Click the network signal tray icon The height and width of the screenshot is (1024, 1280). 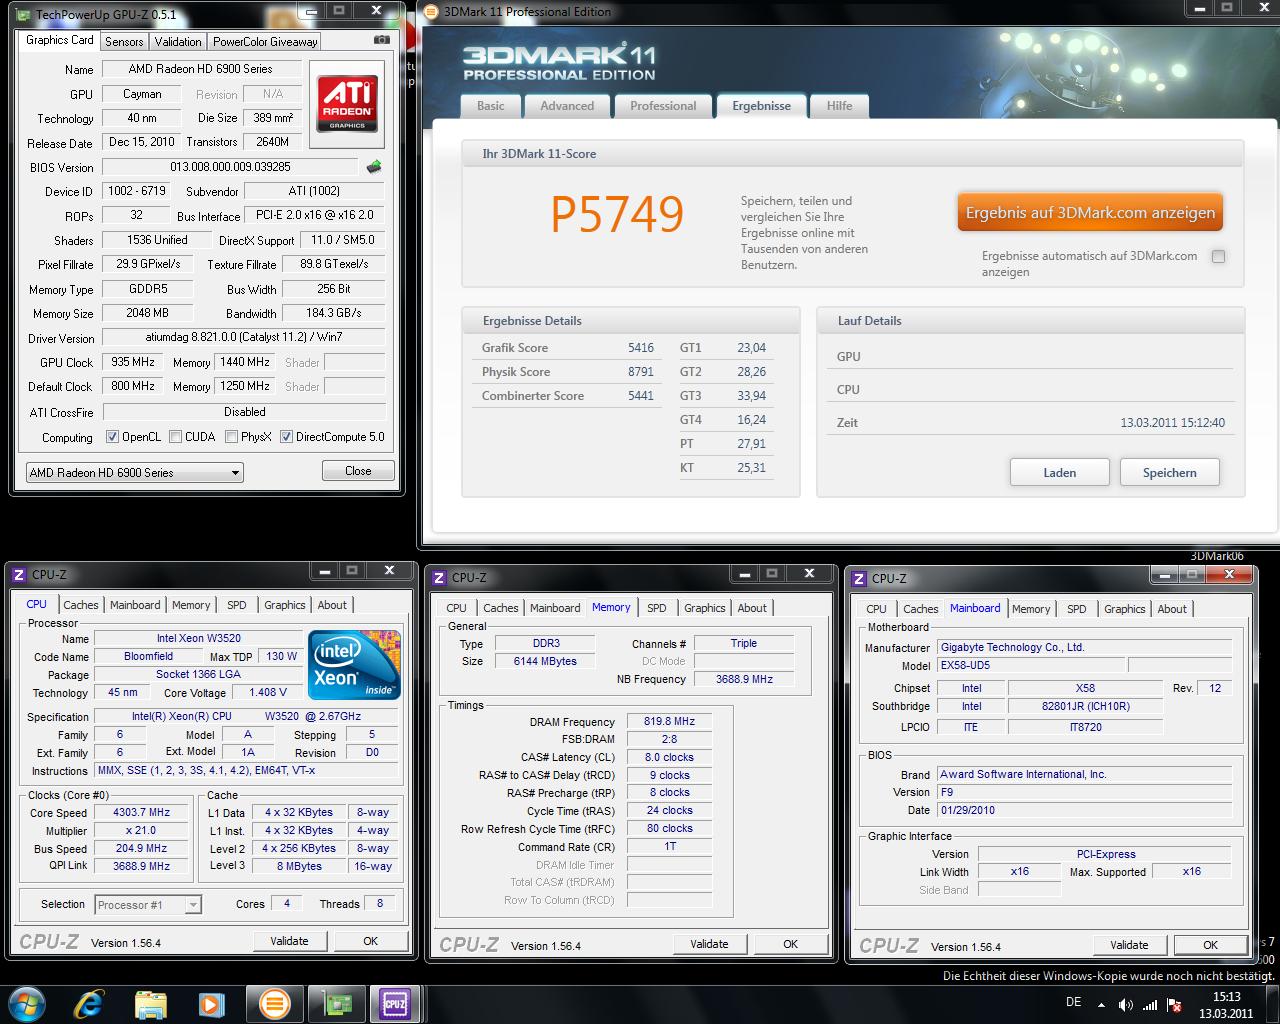coord(1150,1004)
